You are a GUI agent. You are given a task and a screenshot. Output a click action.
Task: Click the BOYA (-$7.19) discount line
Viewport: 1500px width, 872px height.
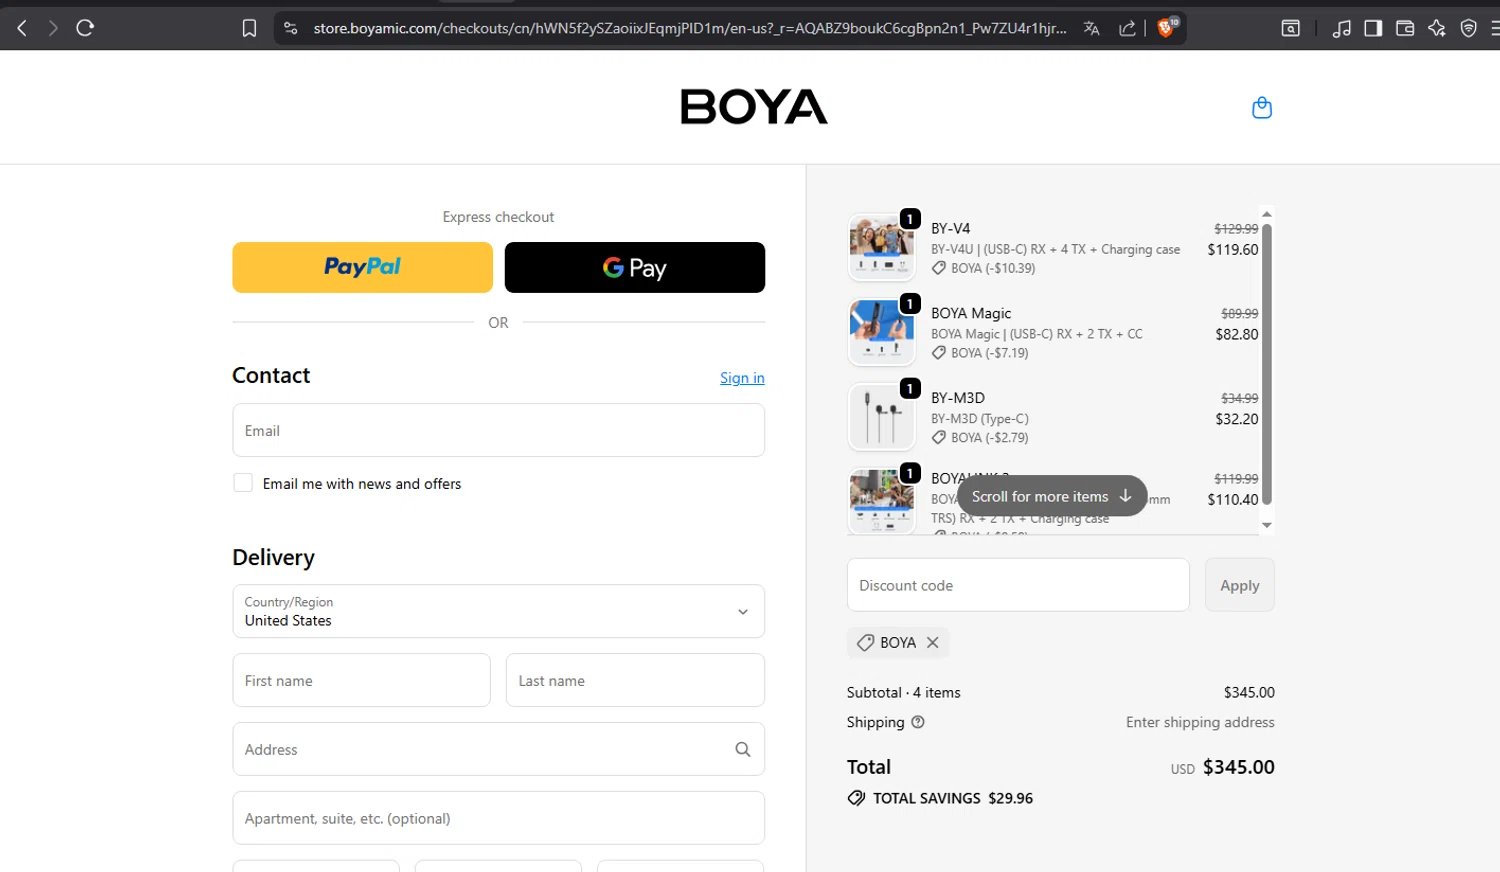pyautogui.click(x=989, y=353)
